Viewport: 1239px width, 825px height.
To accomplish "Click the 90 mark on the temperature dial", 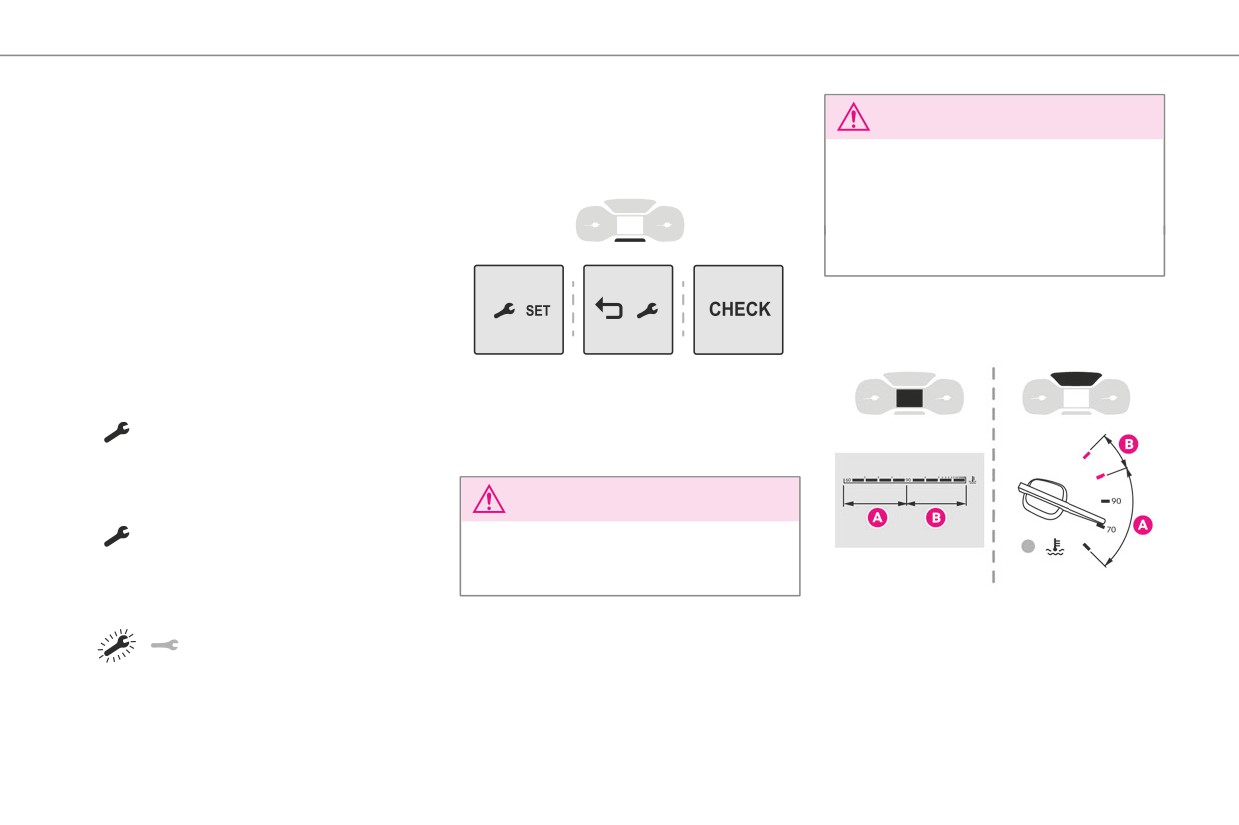I will [x=1110, y=500].
